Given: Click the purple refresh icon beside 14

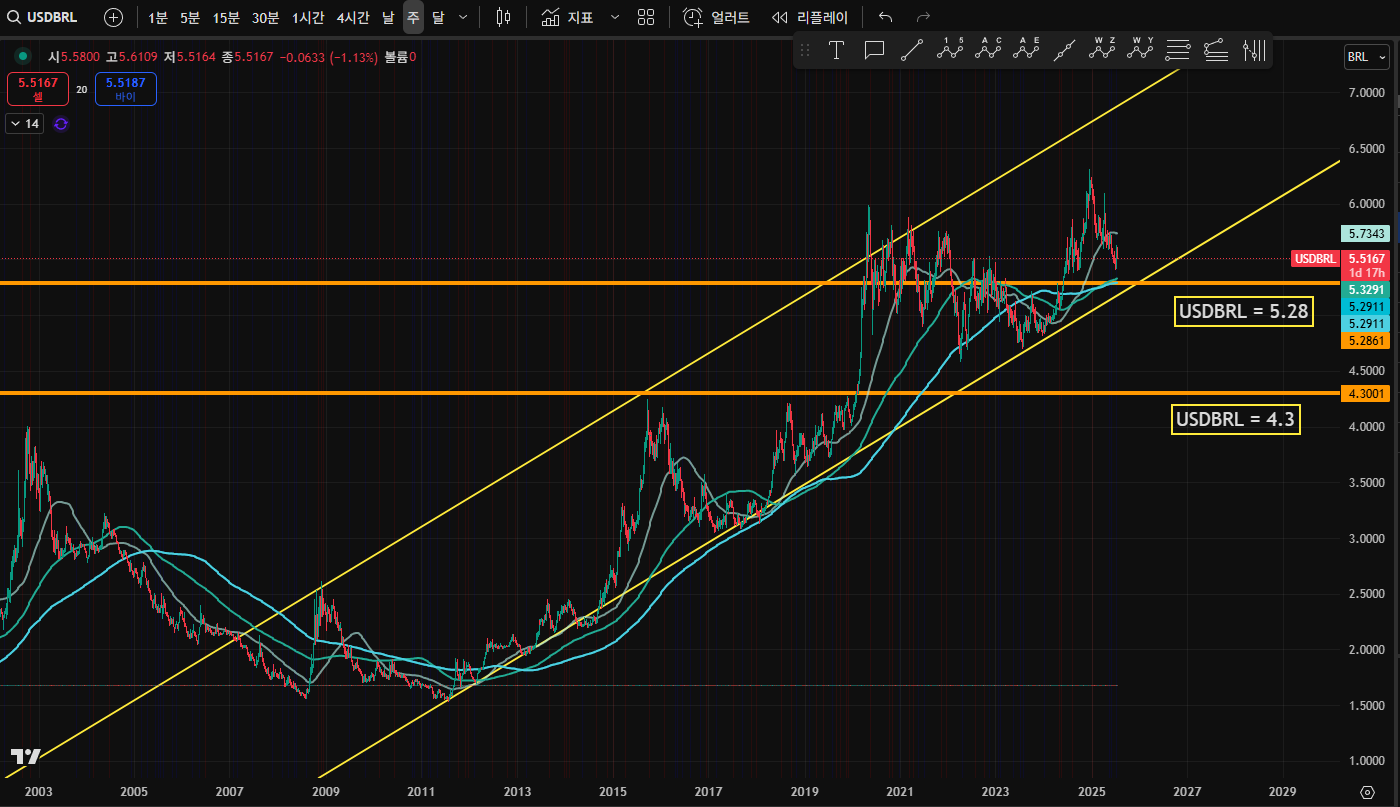Looking at the screenshot, I should [x=61, y=123].
